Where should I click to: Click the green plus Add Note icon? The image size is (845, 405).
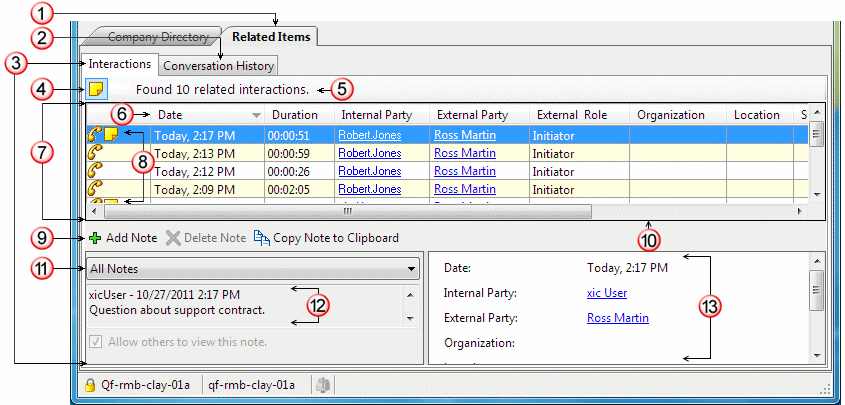(x=95, y=238)
